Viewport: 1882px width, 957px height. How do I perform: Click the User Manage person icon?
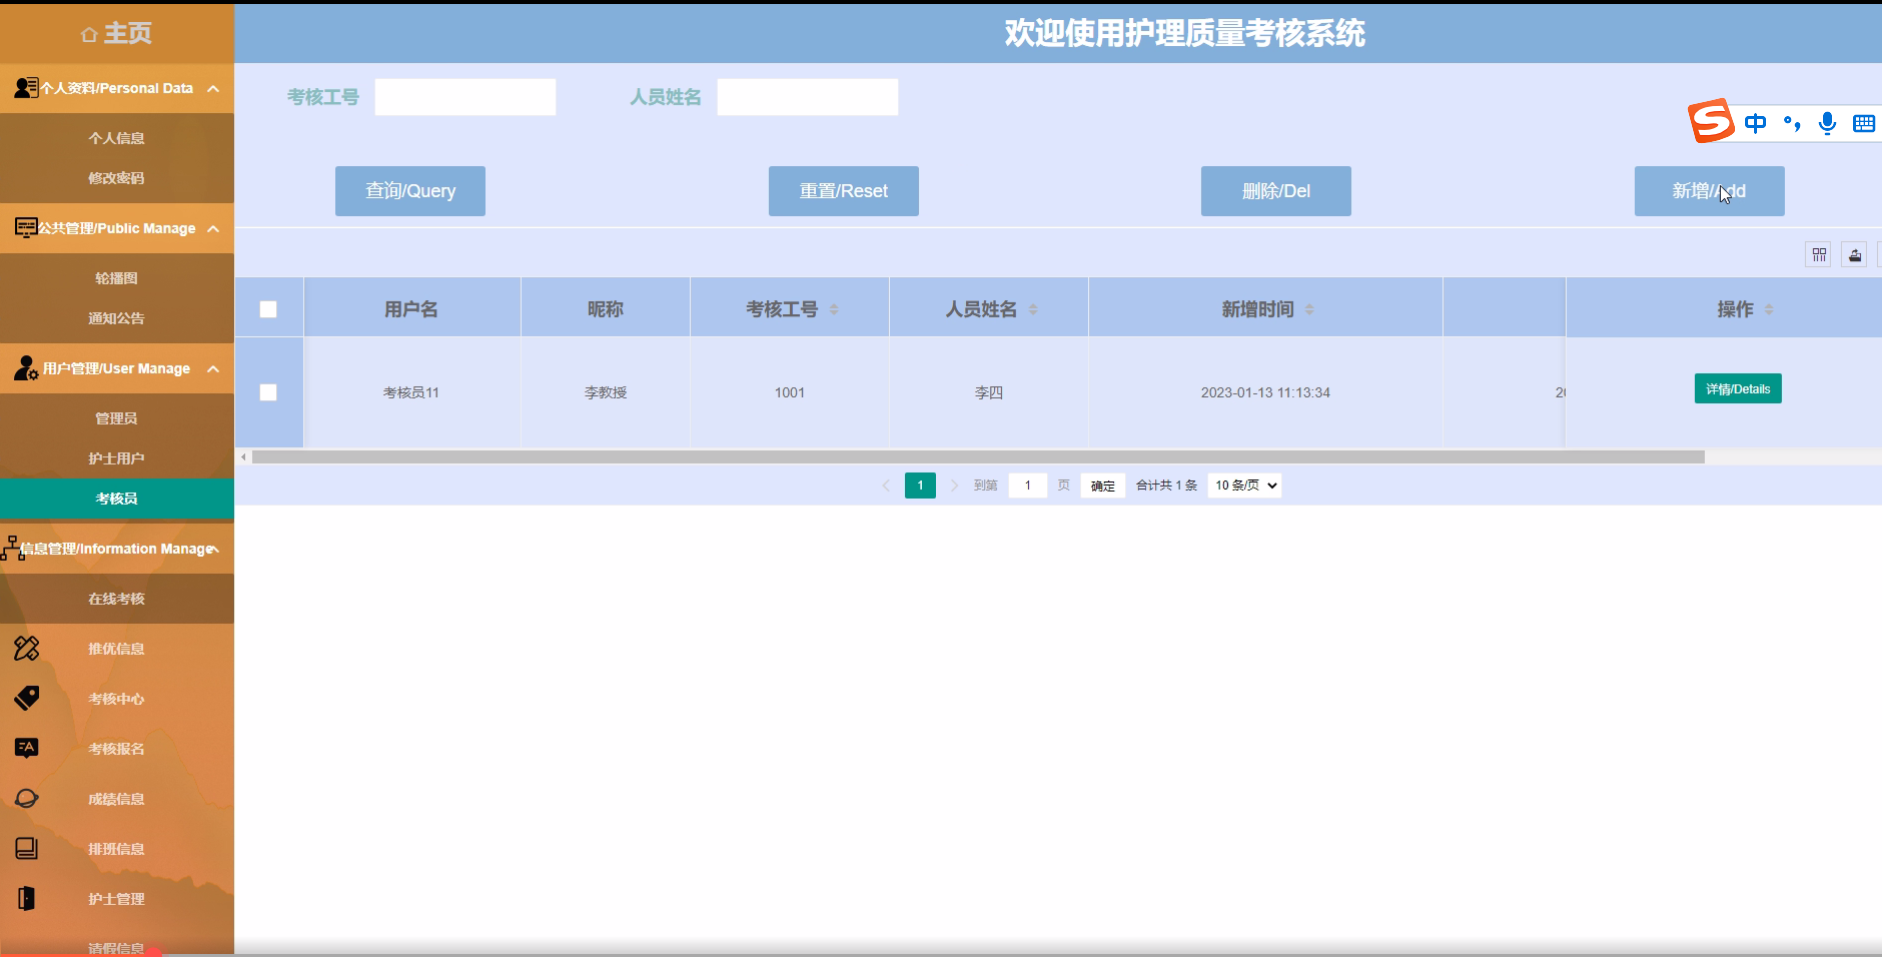(x=26, y=368)
